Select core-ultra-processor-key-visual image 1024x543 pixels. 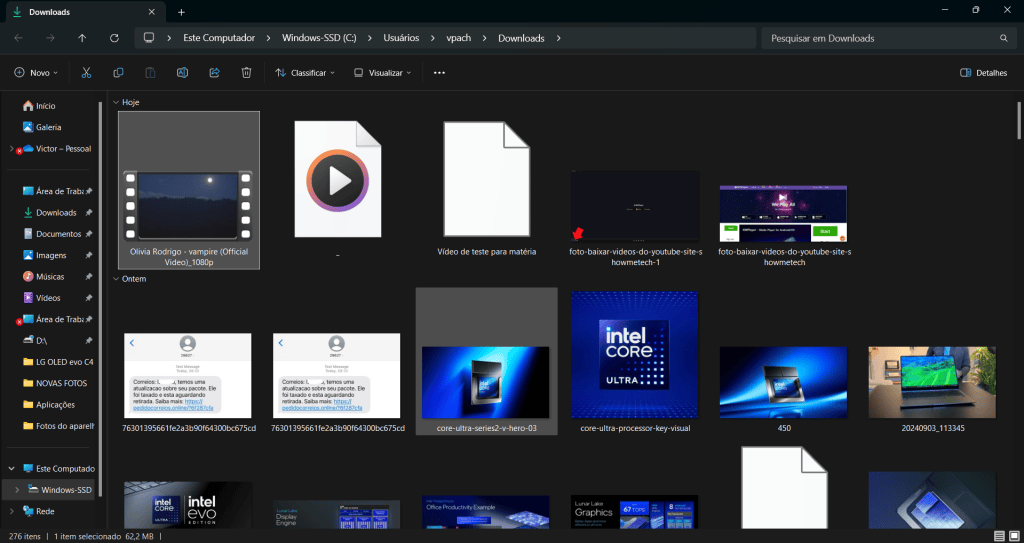pos(635,361)
